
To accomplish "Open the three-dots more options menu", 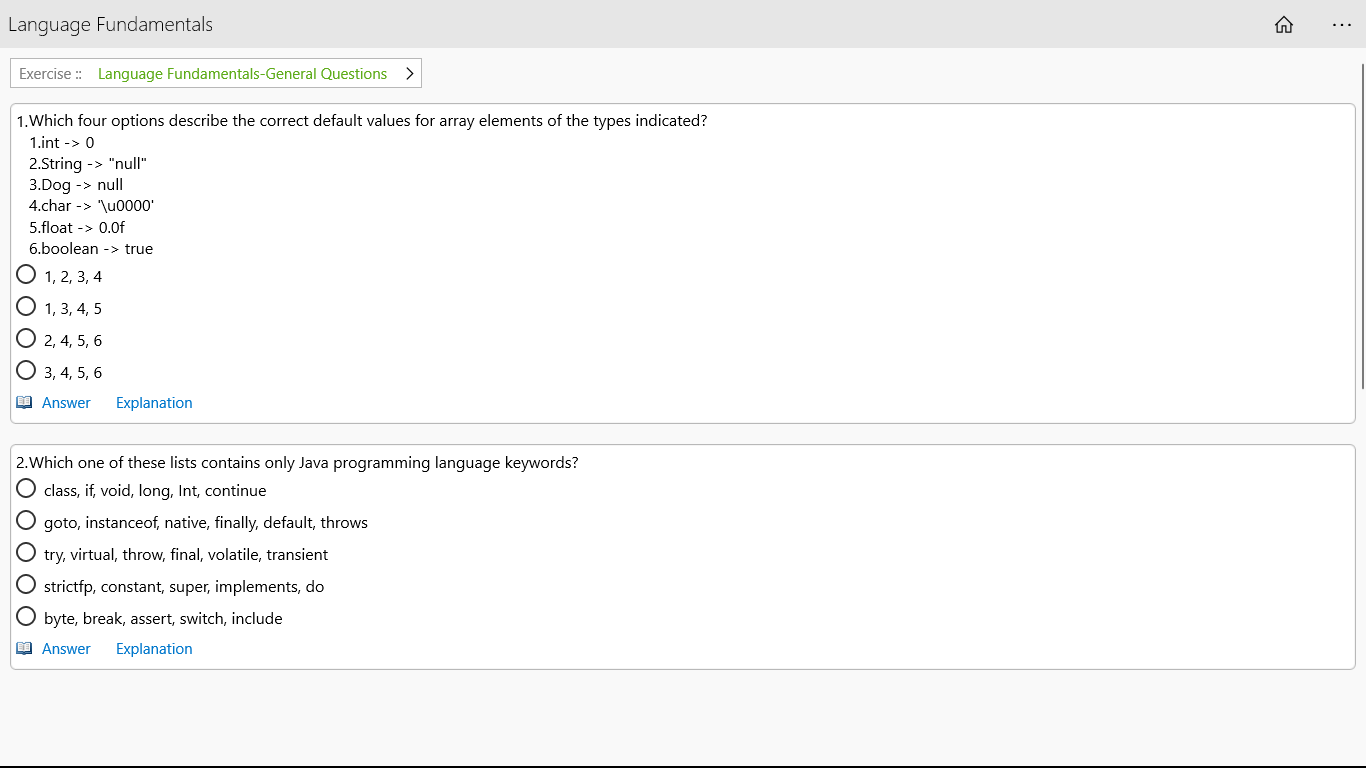I will point(1341,25).
